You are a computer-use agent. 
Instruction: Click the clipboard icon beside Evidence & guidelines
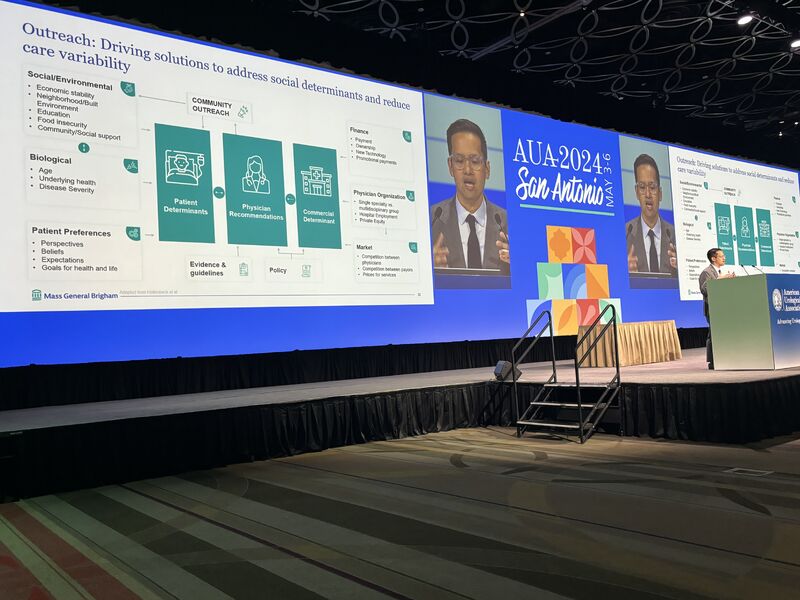[244, 269]
